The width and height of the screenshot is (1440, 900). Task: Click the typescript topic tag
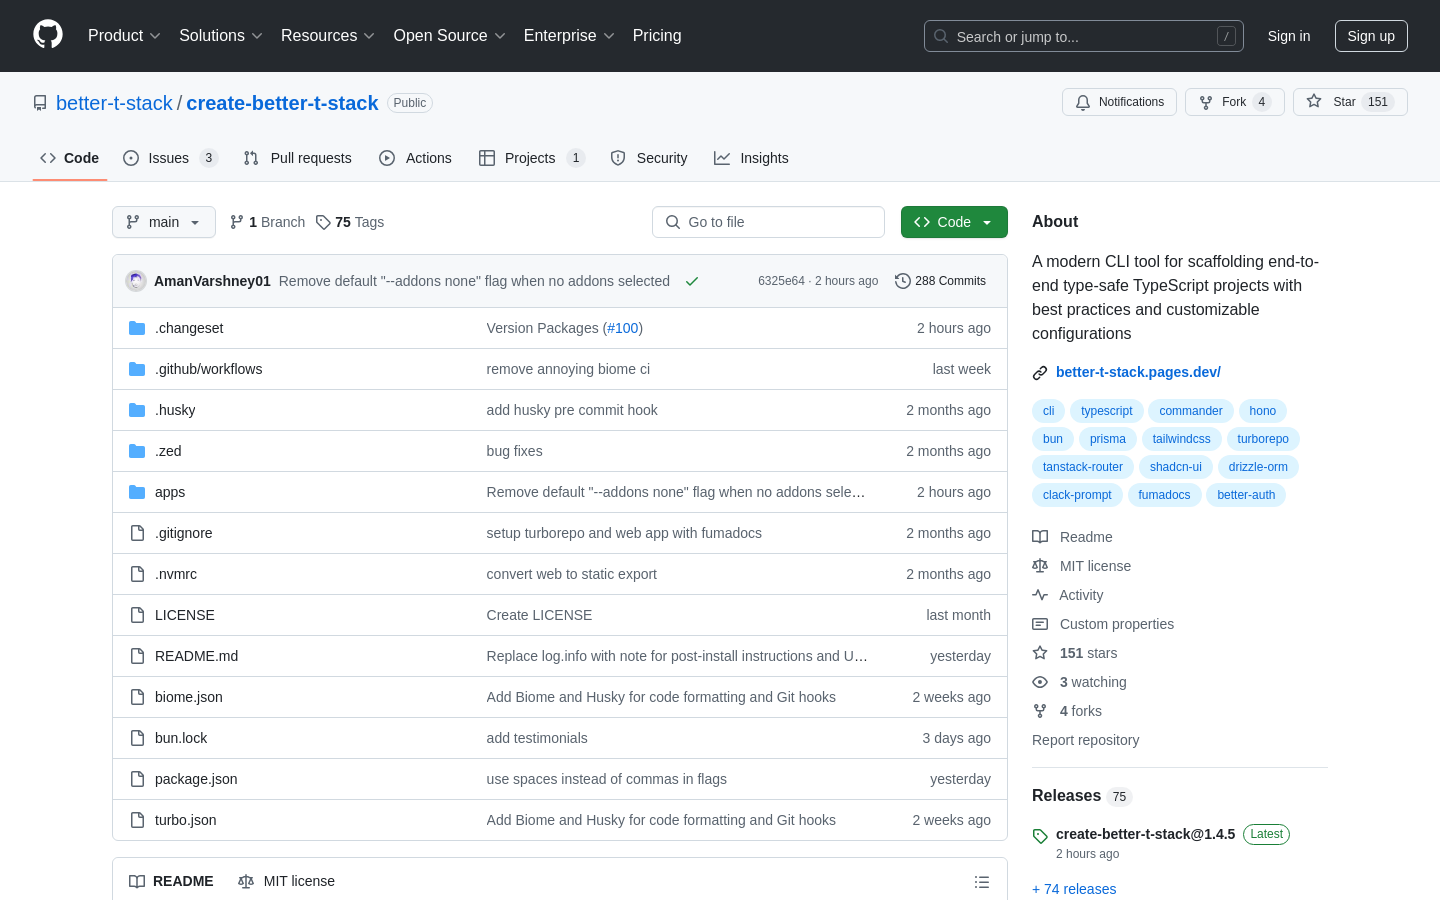(x=1106, y=411)
